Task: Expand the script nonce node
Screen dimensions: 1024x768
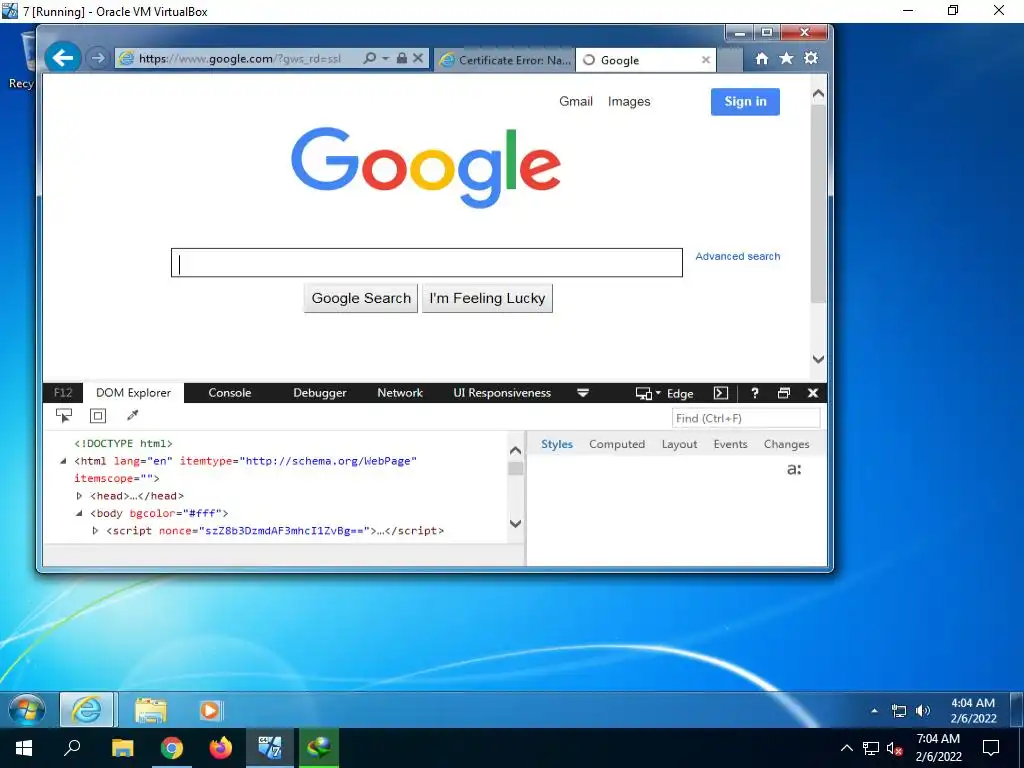Action: pyautogui.click(x=95, y=531)
